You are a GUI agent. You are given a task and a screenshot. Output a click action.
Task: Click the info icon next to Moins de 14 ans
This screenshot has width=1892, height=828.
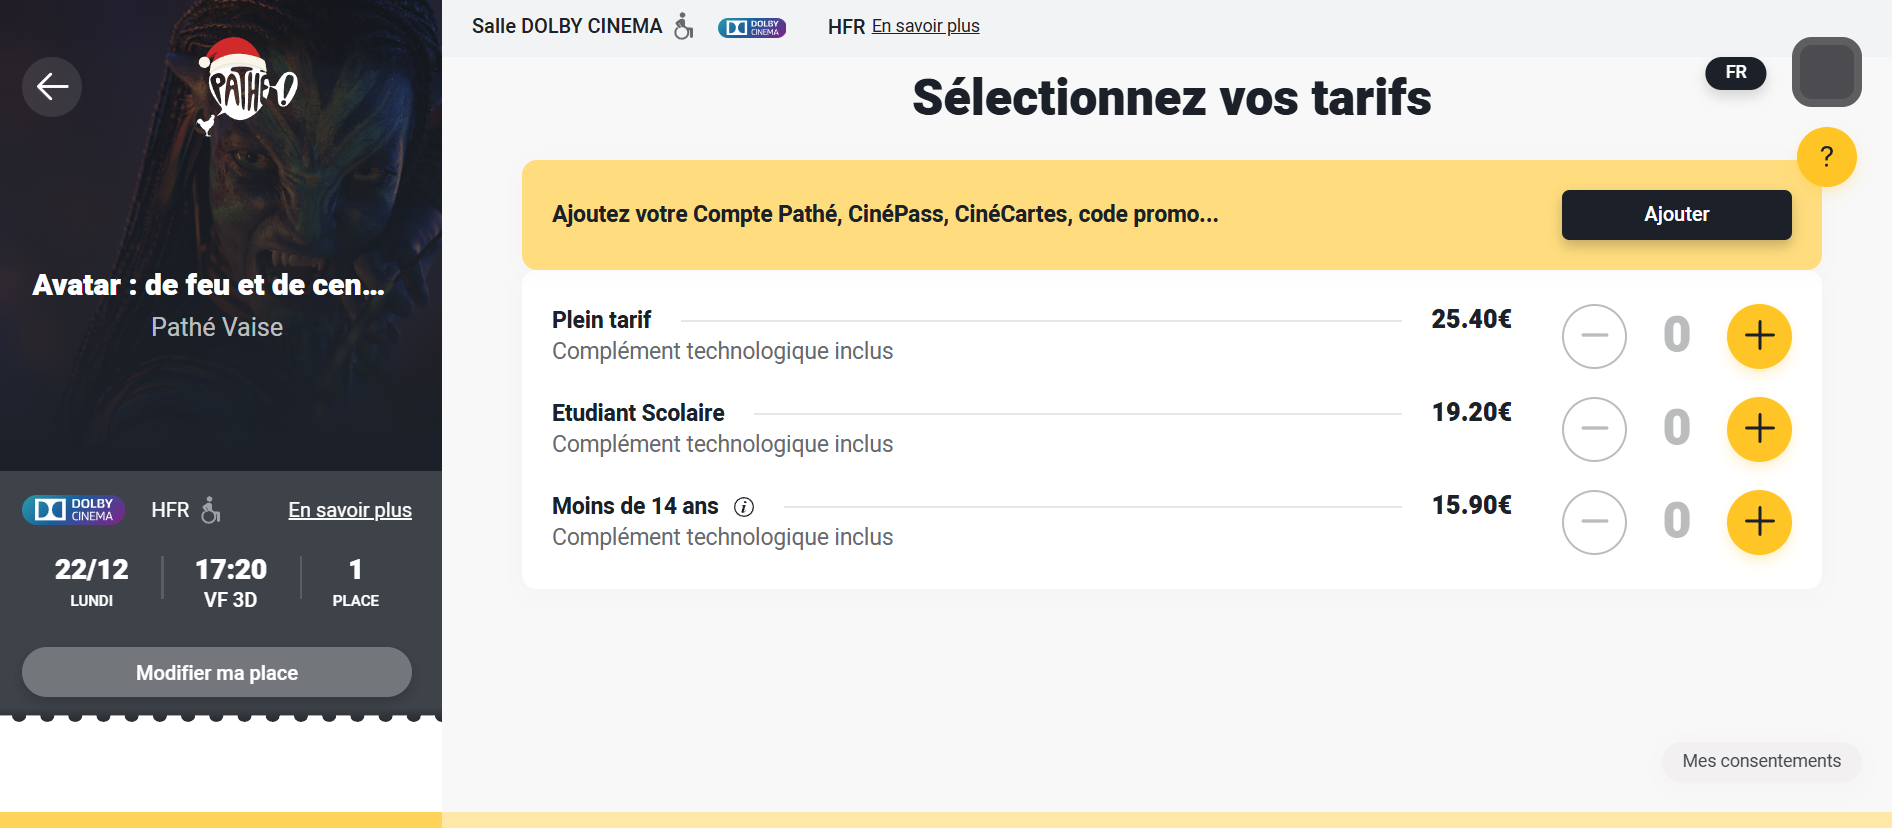pyautogui.click(x=744, y=507)
